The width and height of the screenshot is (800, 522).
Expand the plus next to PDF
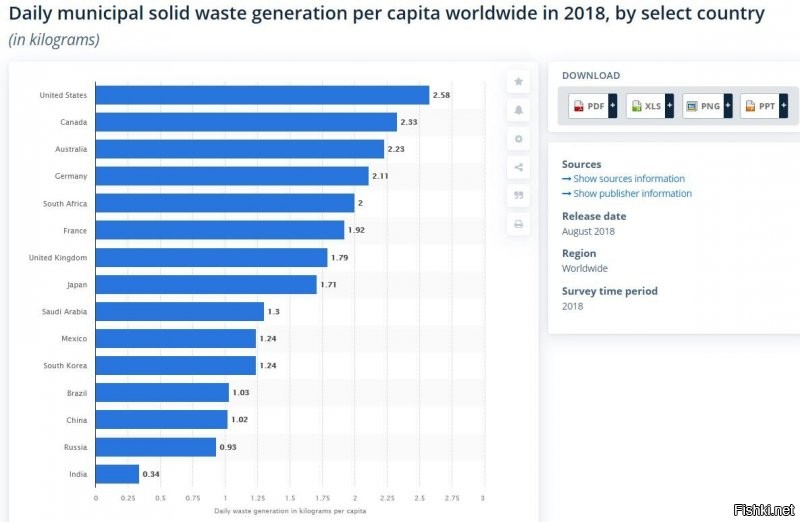pyautogui.click(x=612, y=106)
